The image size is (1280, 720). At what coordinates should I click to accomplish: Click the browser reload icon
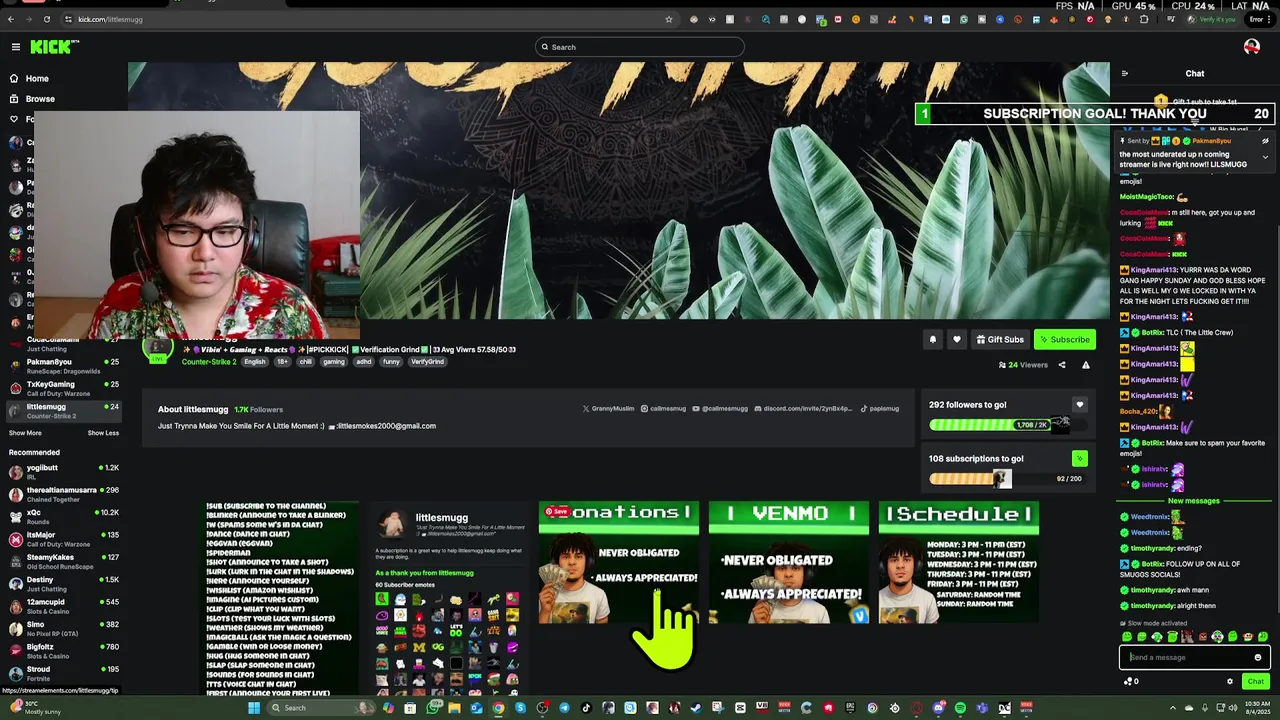[46, 19]
